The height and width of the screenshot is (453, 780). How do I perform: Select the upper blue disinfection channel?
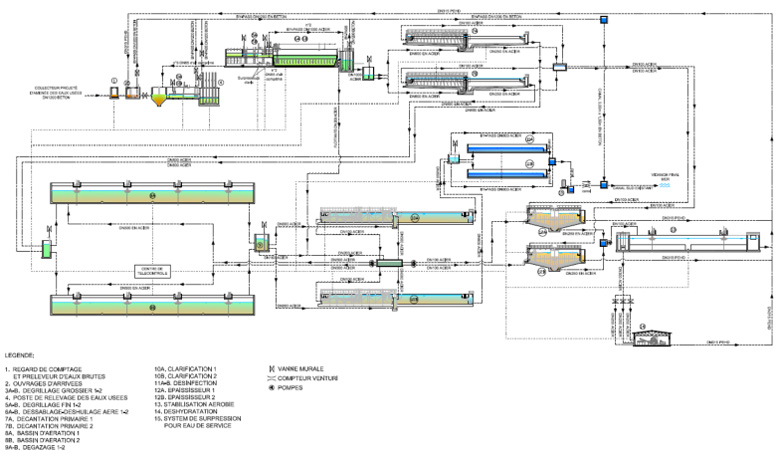coord(505,146)
